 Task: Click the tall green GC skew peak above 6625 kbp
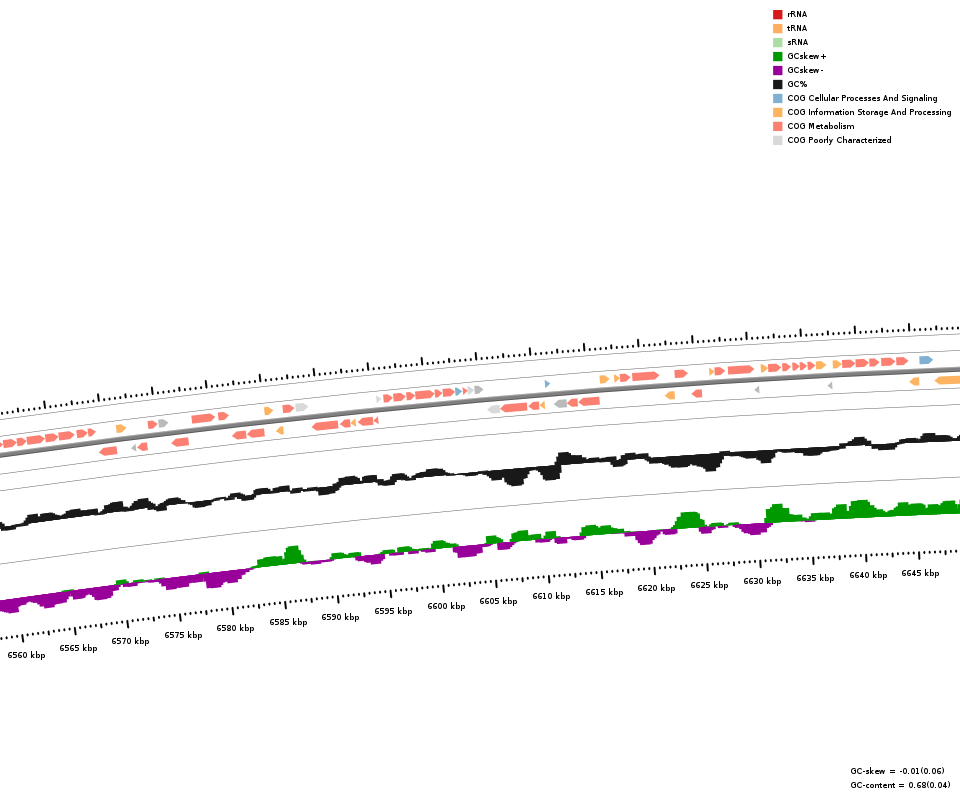(x=689, y=519)
